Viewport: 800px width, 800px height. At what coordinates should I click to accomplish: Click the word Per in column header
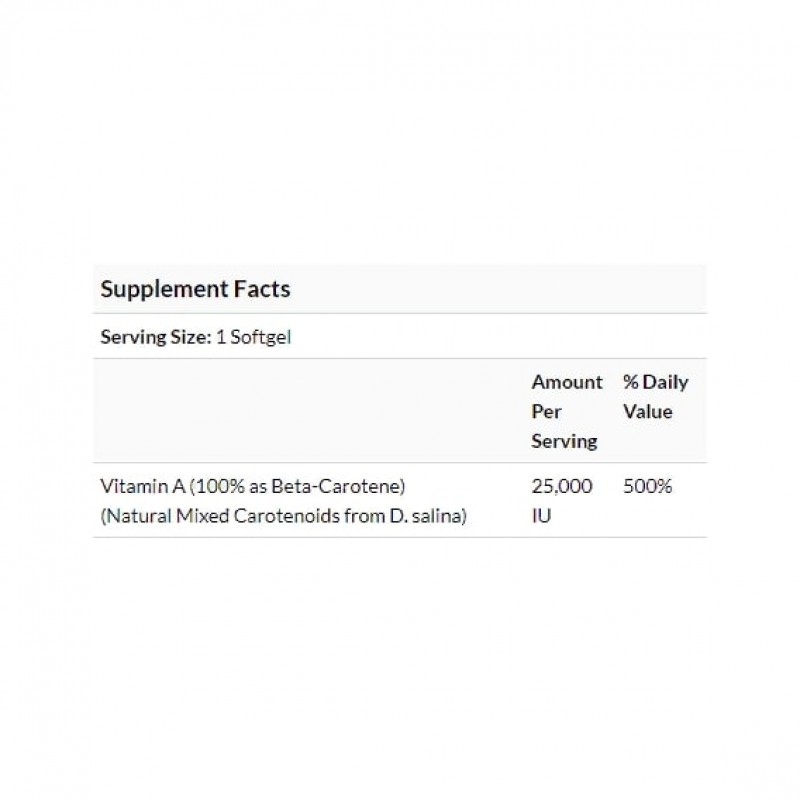(545, 411)
